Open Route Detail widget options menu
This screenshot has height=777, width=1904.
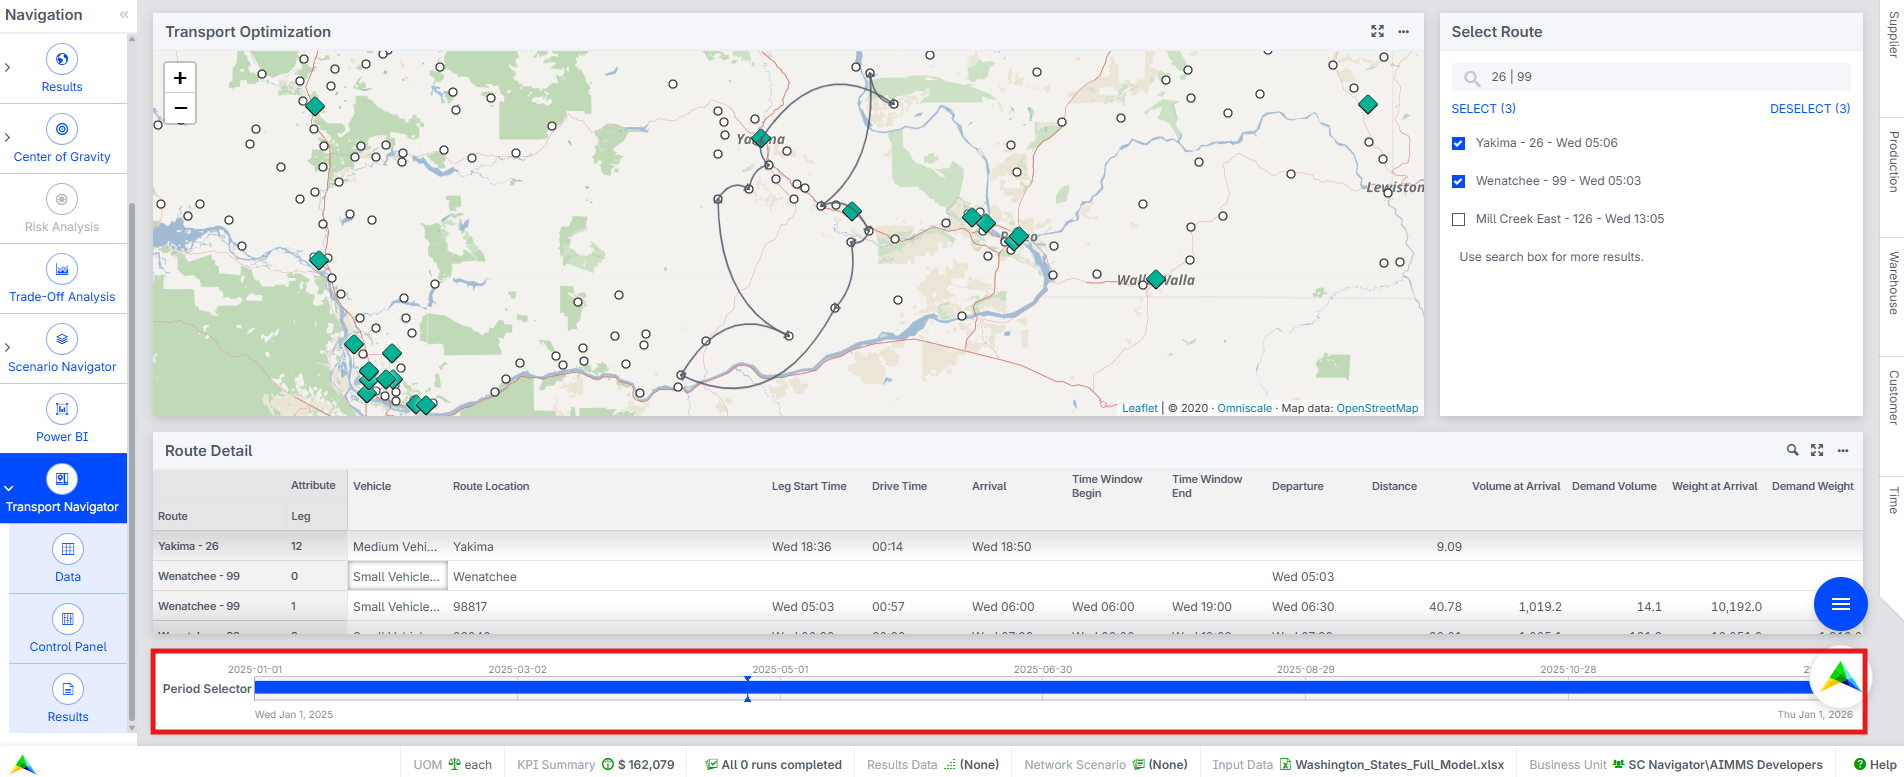(1843, 451)
